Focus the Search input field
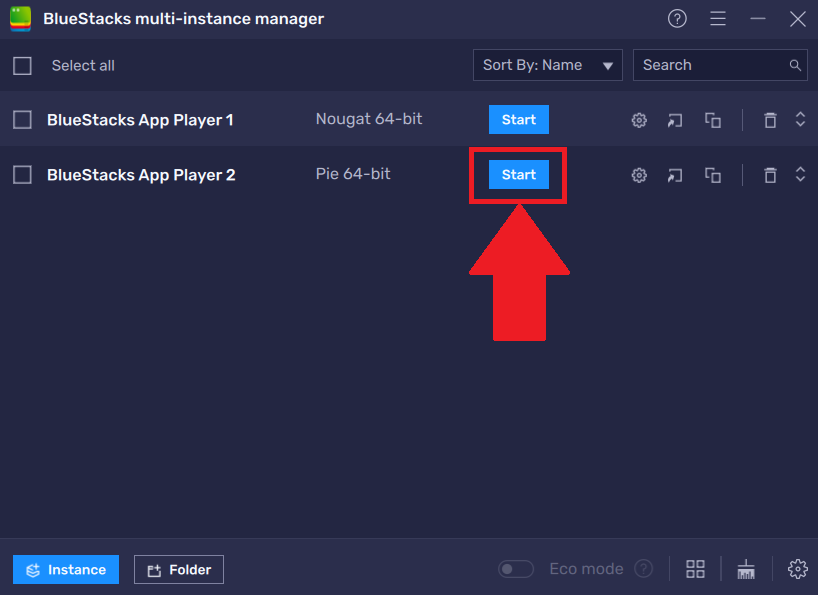 pos(720,65)
